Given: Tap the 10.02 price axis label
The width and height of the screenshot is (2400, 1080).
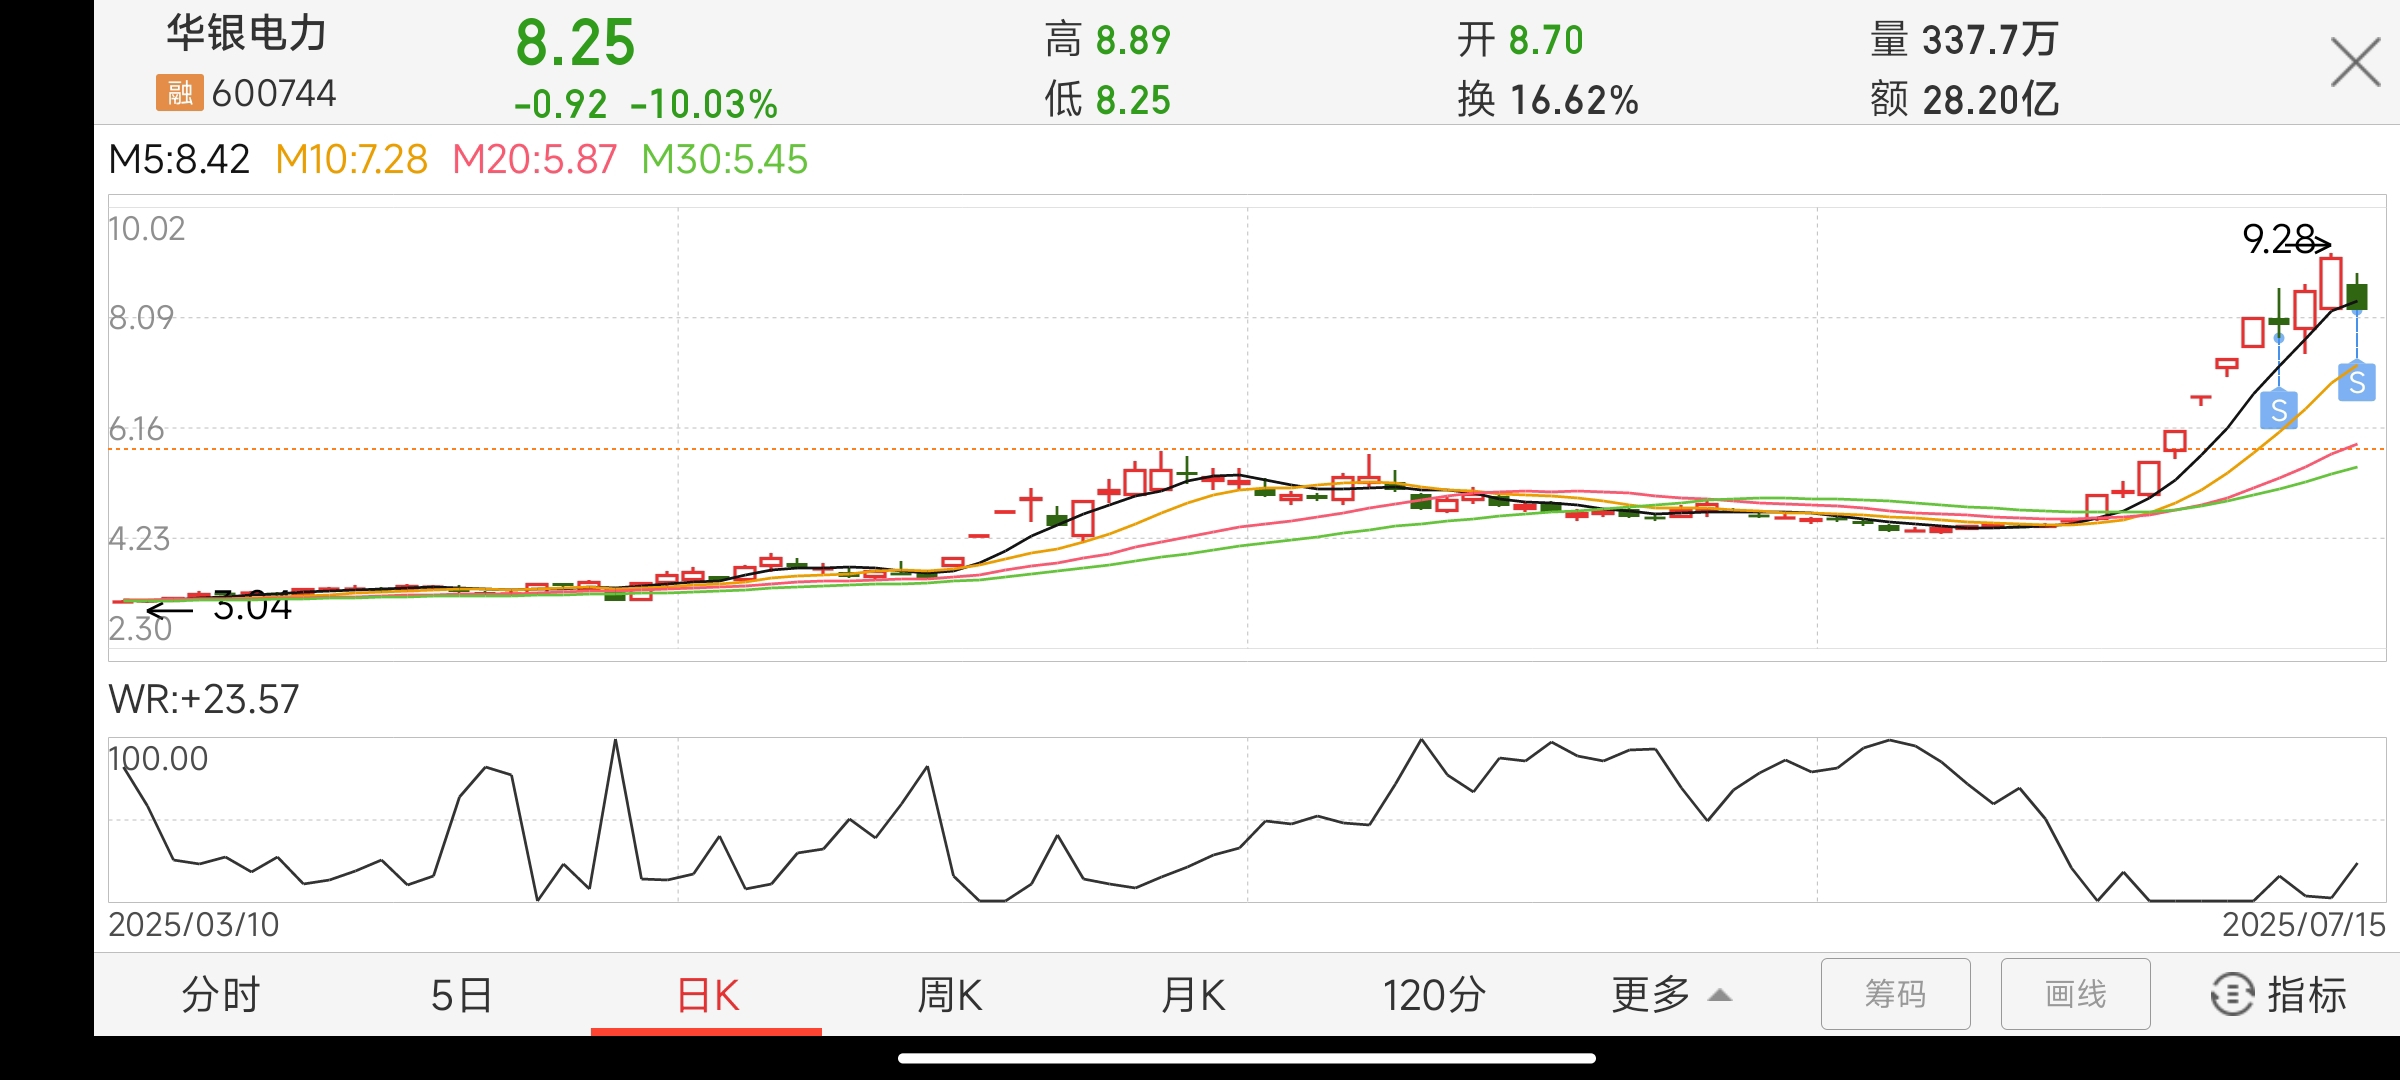Looking at the screenshot, I should (x=147, y=229).
